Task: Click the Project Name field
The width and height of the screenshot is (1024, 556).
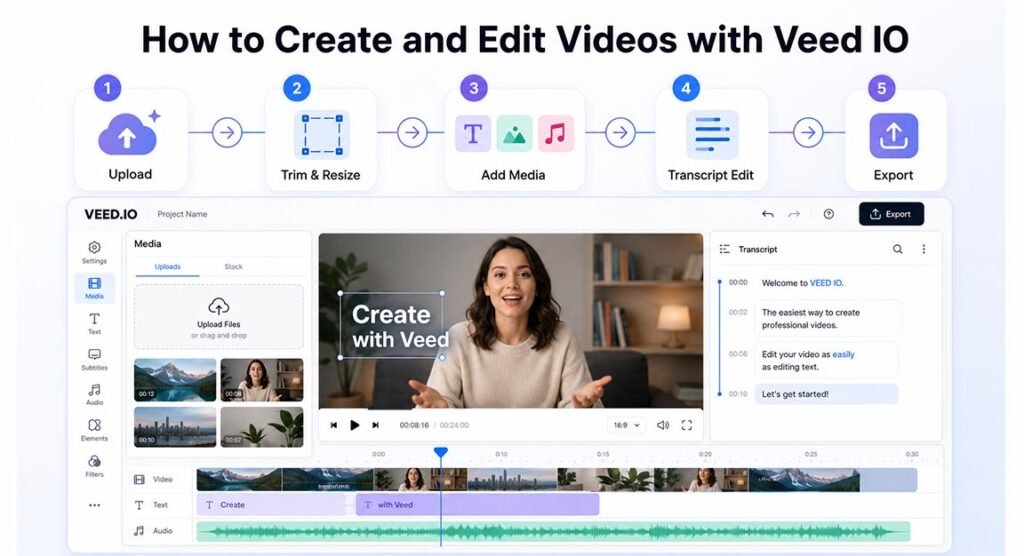Action: tap(182, 214)
